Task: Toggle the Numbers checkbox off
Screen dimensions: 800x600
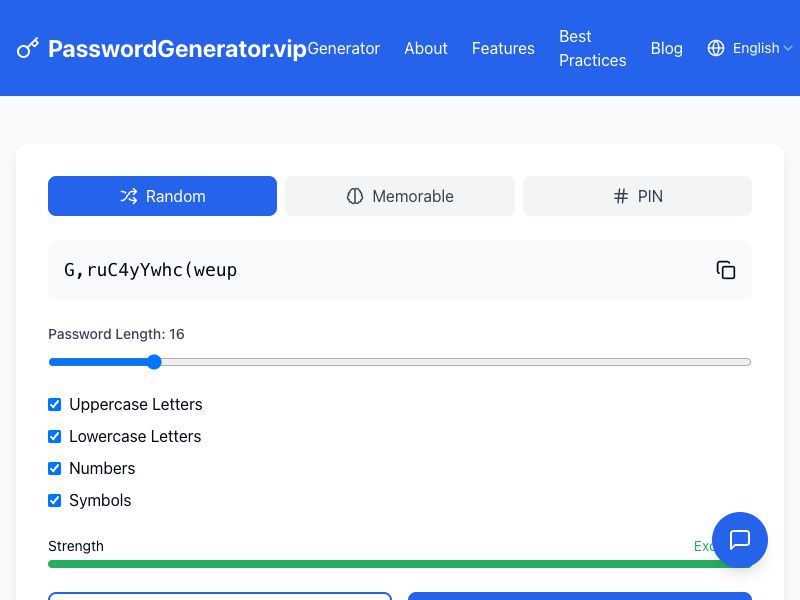Action: [x=54, y=468]
